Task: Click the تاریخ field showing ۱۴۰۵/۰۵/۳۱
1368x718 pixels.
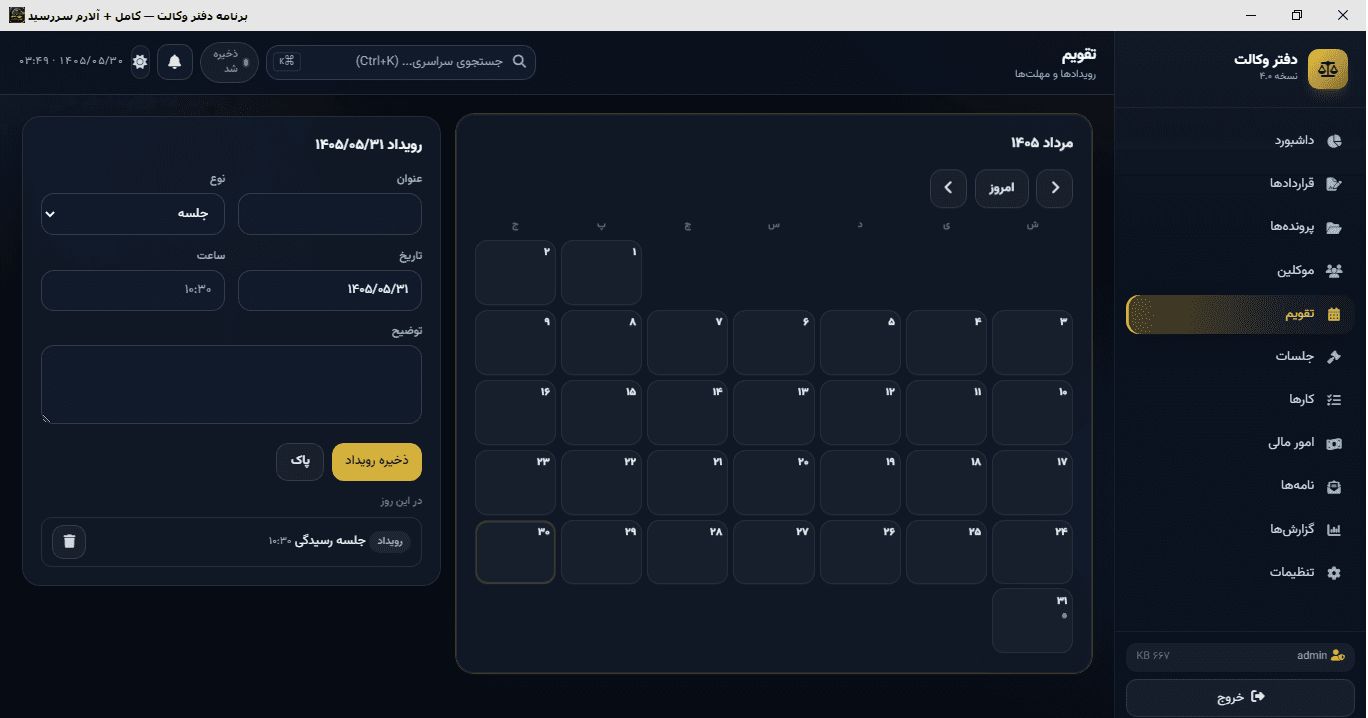Action: click(330, 290)
